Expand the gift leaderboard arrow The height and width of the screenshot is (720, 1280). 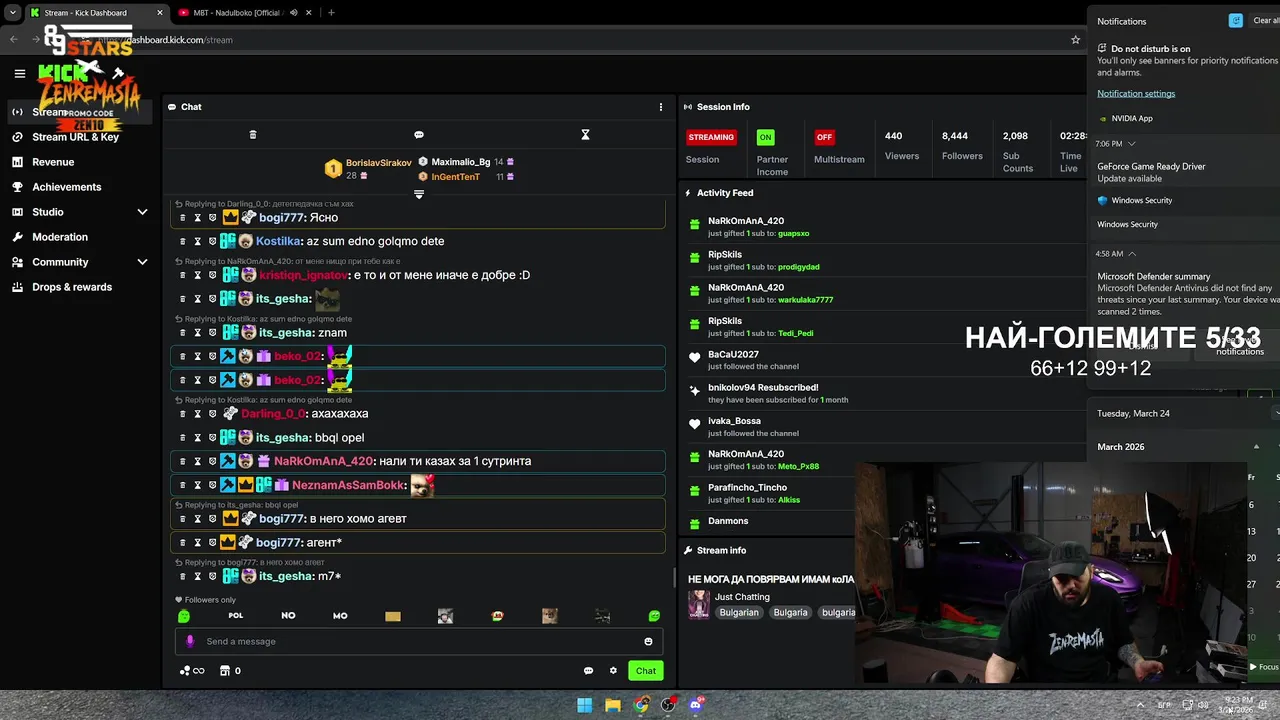(419, 194)
